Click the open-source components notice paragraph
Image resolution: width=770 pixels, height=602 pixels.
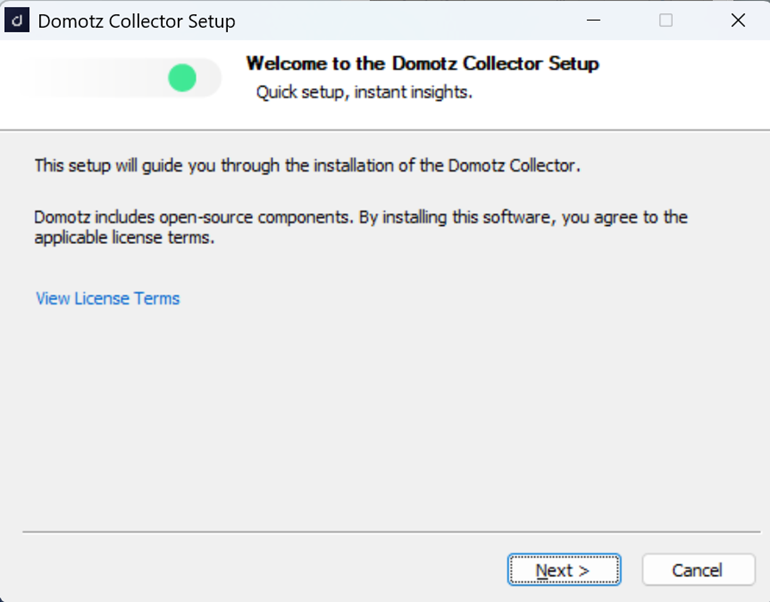coord(361,227)
